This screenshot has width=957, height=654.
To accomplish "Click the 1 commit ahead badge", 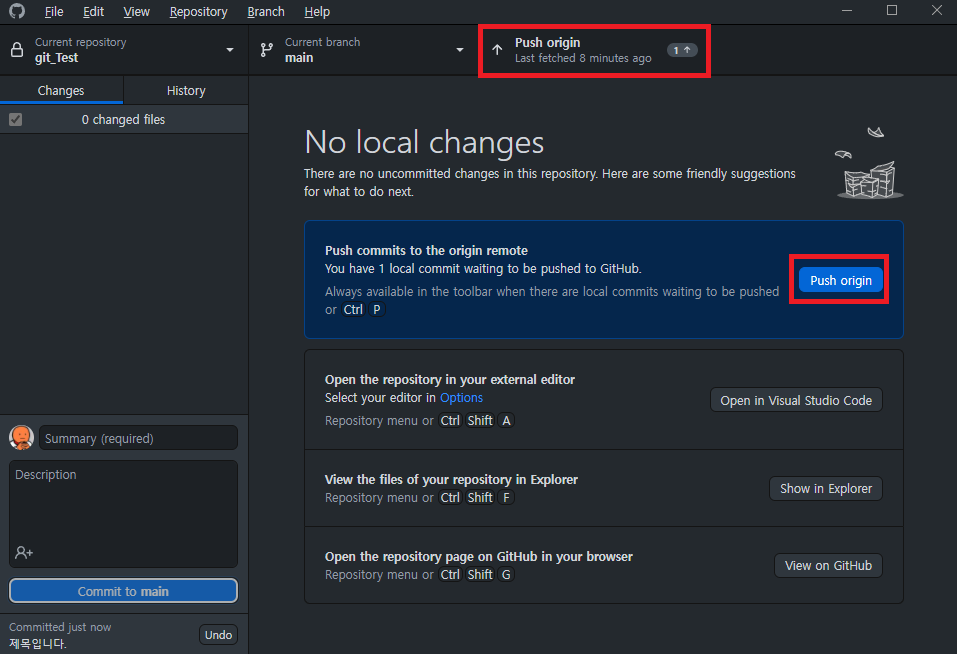I will 682,50.
